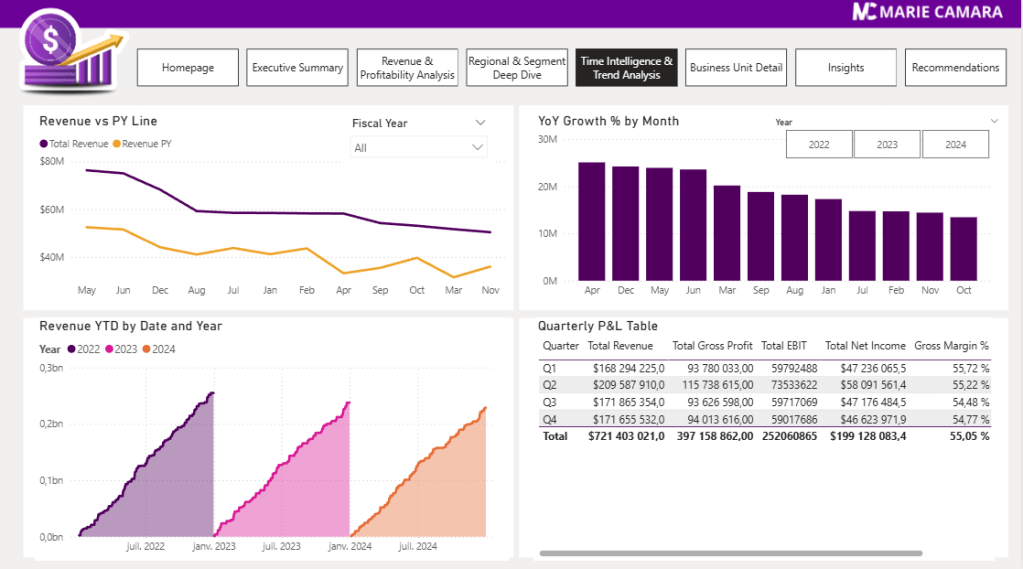Filter by year 2022 slicer tile
The image size is (1023, 569).
coord(819,144)
